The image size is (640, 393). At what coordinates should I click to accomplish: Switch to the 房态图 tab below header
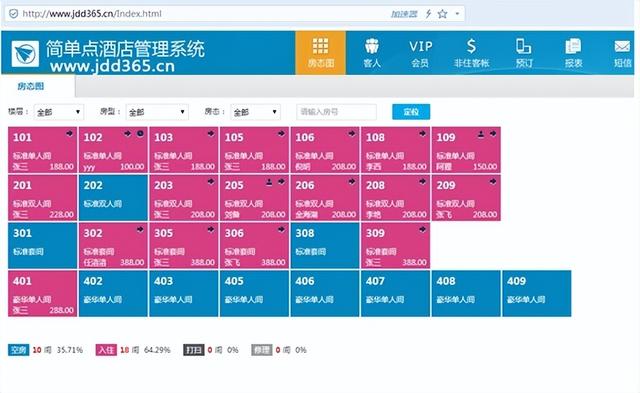(x=31, y=86)
